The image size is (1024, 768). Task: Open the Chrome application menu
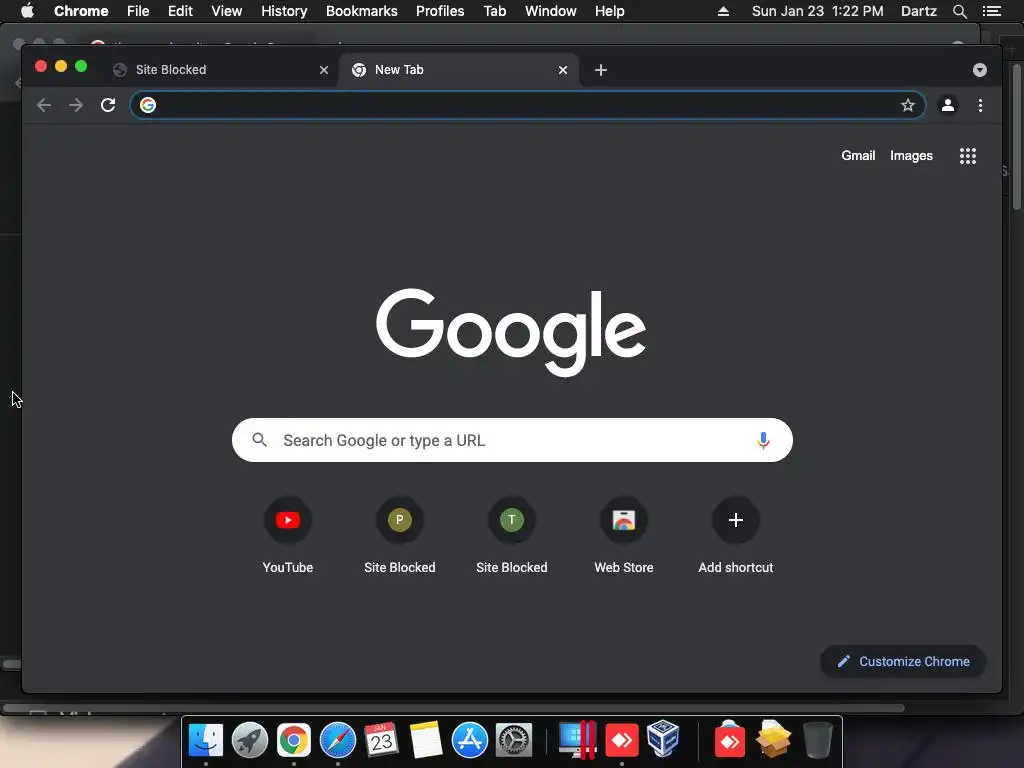click(81, 11)
